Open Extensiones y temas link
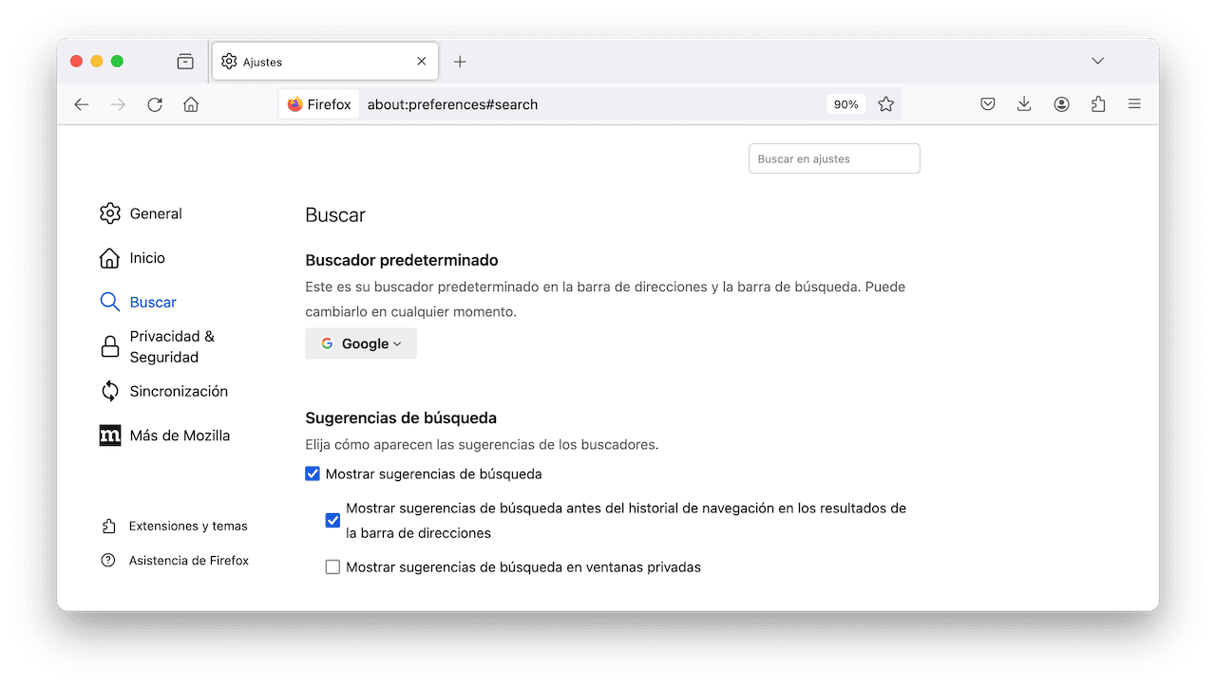 click(x=175, y=526)
